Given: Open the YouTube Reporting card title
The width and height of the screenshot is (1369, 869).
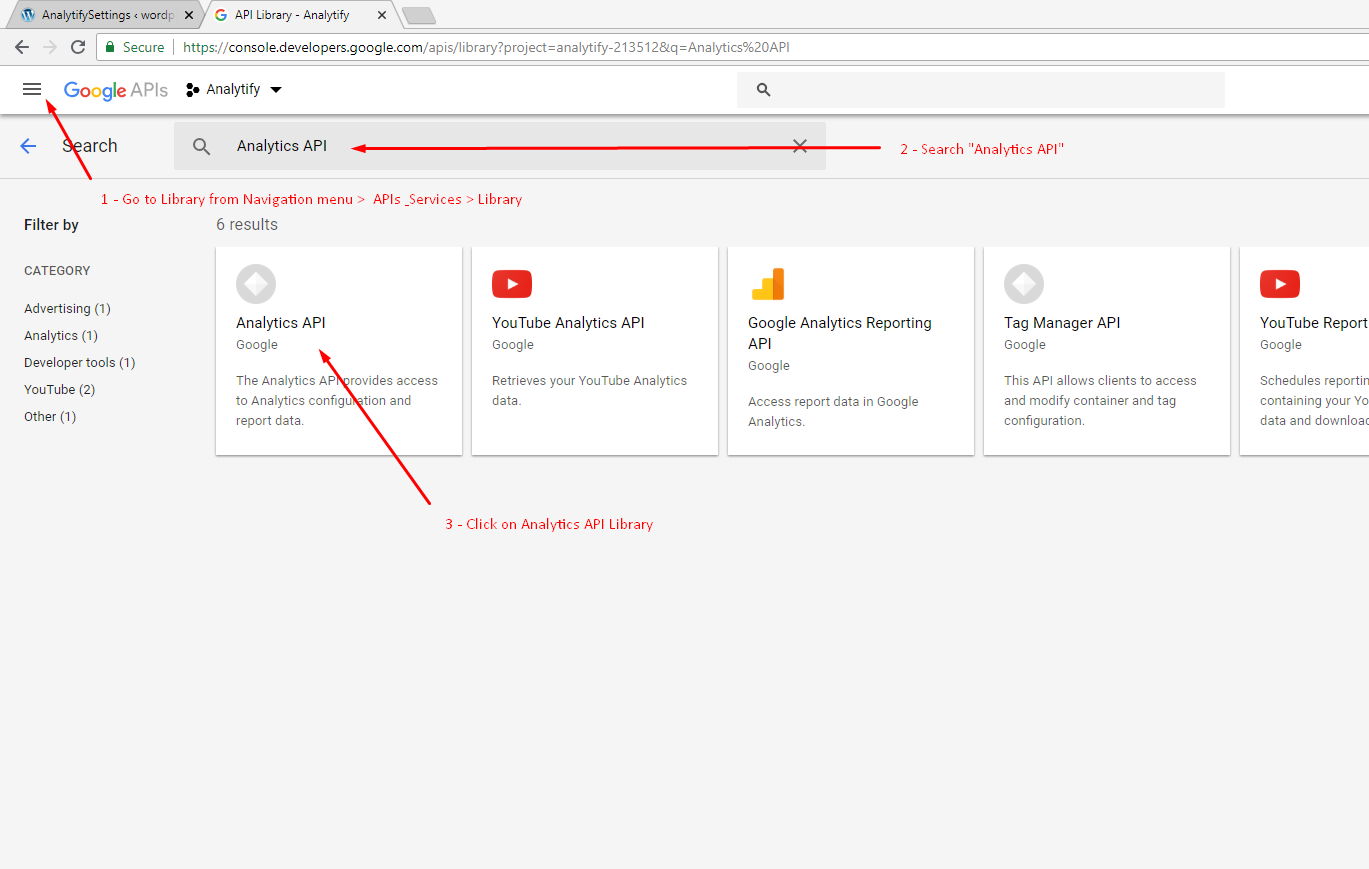Looking at the screenshot, I should click(x=1314, y=323).
